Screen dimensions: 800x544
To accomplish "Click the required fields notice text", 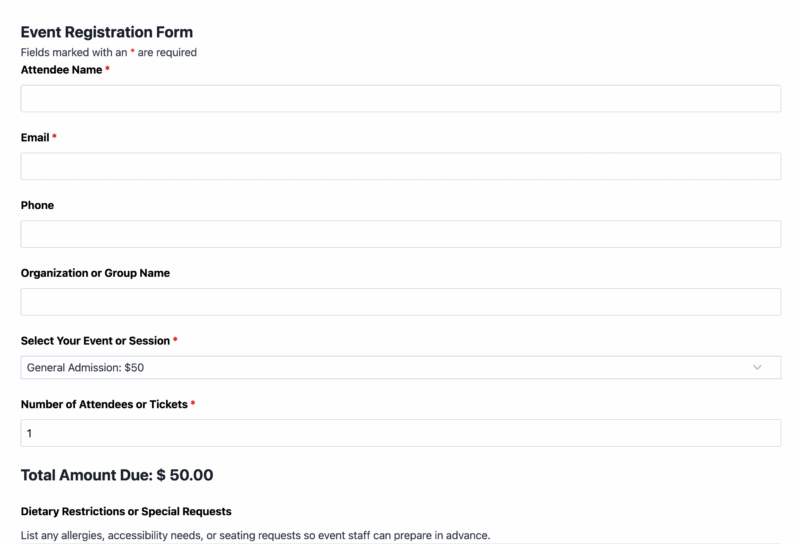I will (x=109, y=53).
